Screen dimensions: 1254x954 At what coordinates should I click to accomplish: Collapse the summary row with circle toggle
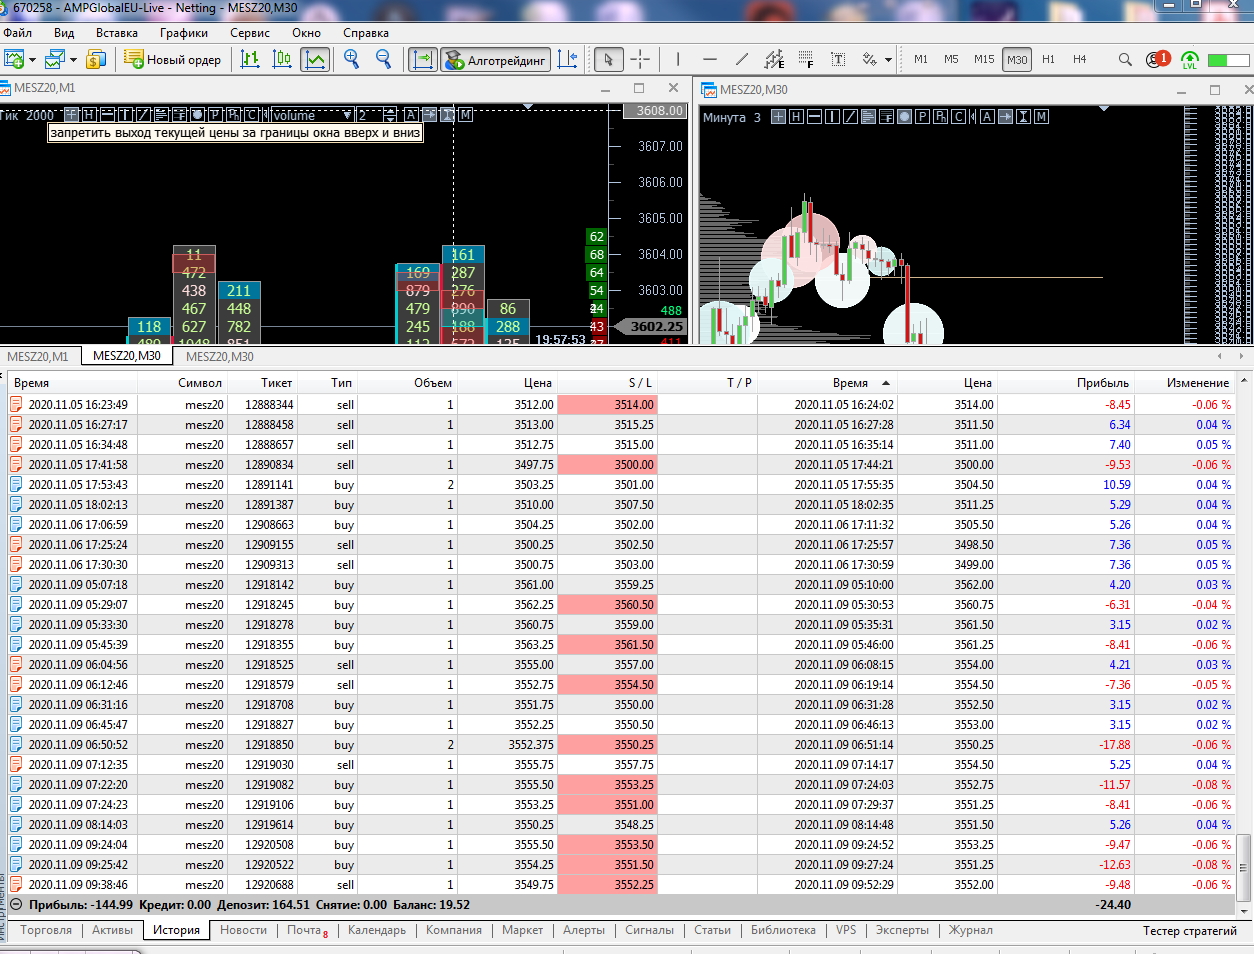click(x=16, y=904)
